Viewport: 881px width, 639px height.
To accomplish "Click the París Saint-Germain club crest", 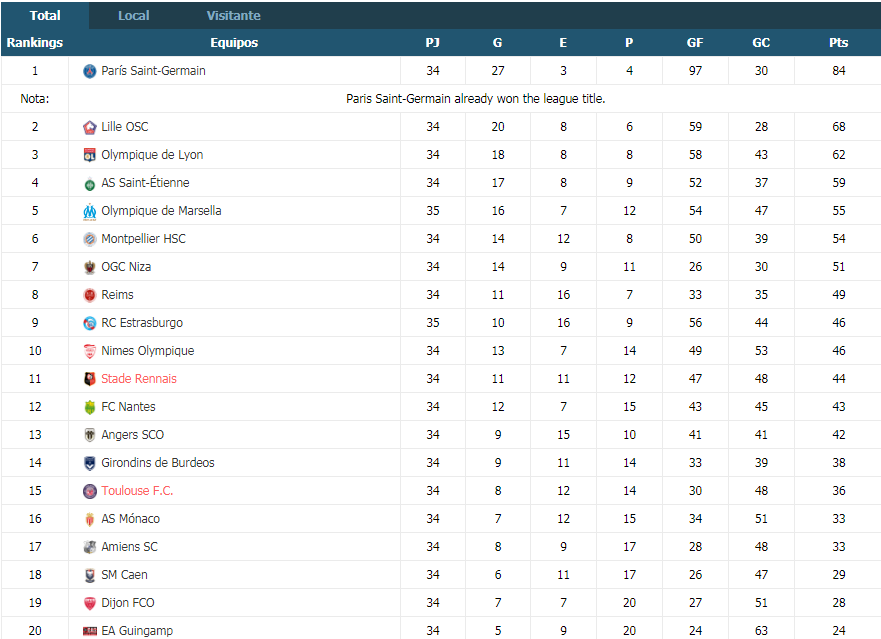I will (89, 71).
